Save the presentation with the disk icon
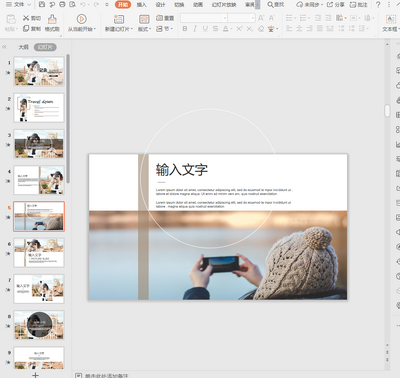The height and width of the screenshot is (378, 400). tap(42, 4)
